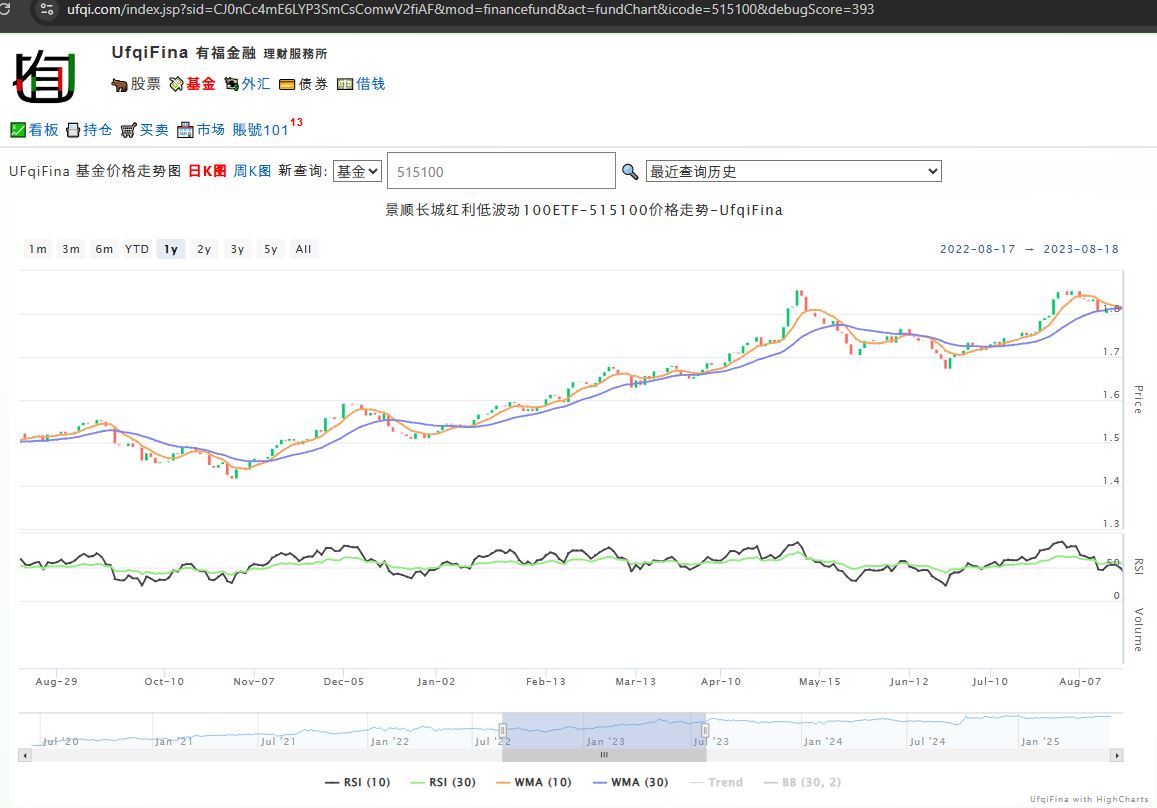1157x808 pixels.
Task: Open the 股票 stocks section
Action: [x=136, y=84]
